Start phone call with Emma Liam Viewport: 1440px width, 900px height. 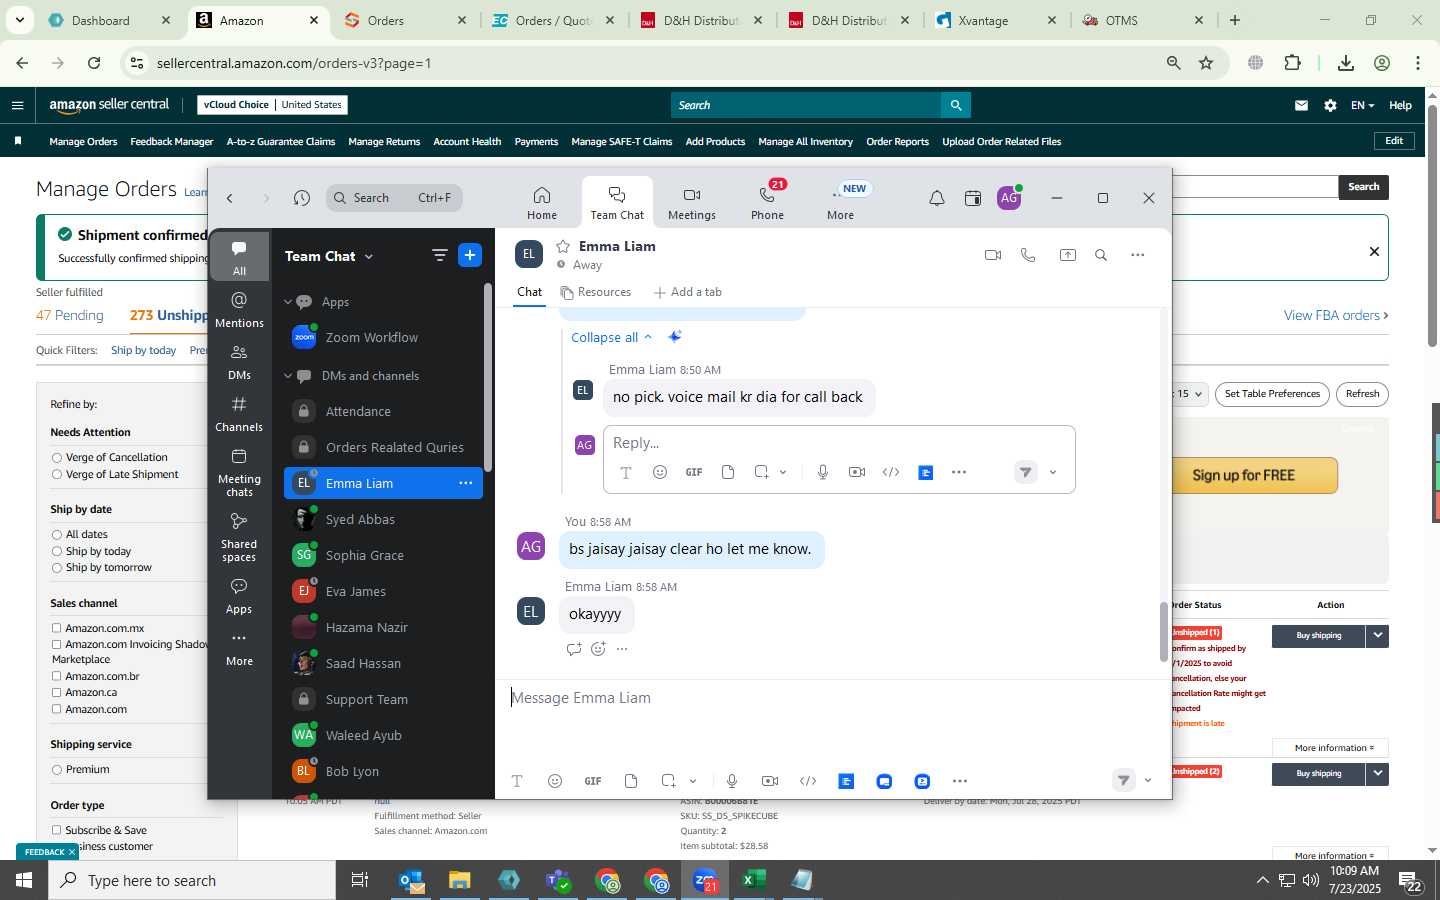coord(1028,255)
